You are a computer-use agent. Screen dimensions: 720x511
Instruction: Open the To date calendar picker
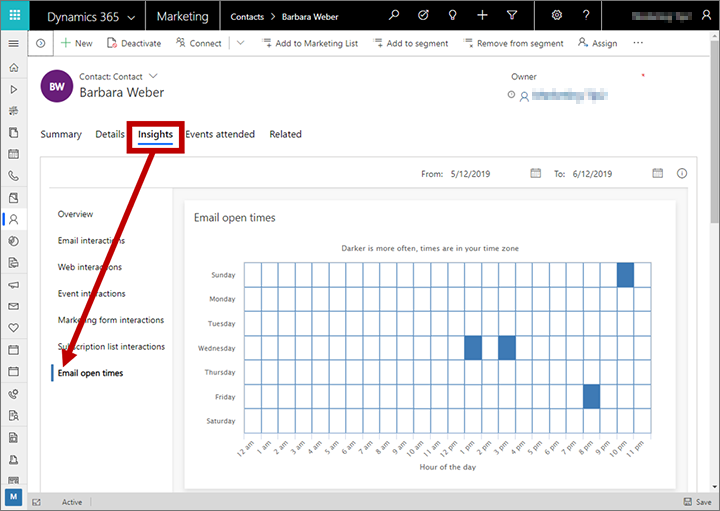(658, 173)
